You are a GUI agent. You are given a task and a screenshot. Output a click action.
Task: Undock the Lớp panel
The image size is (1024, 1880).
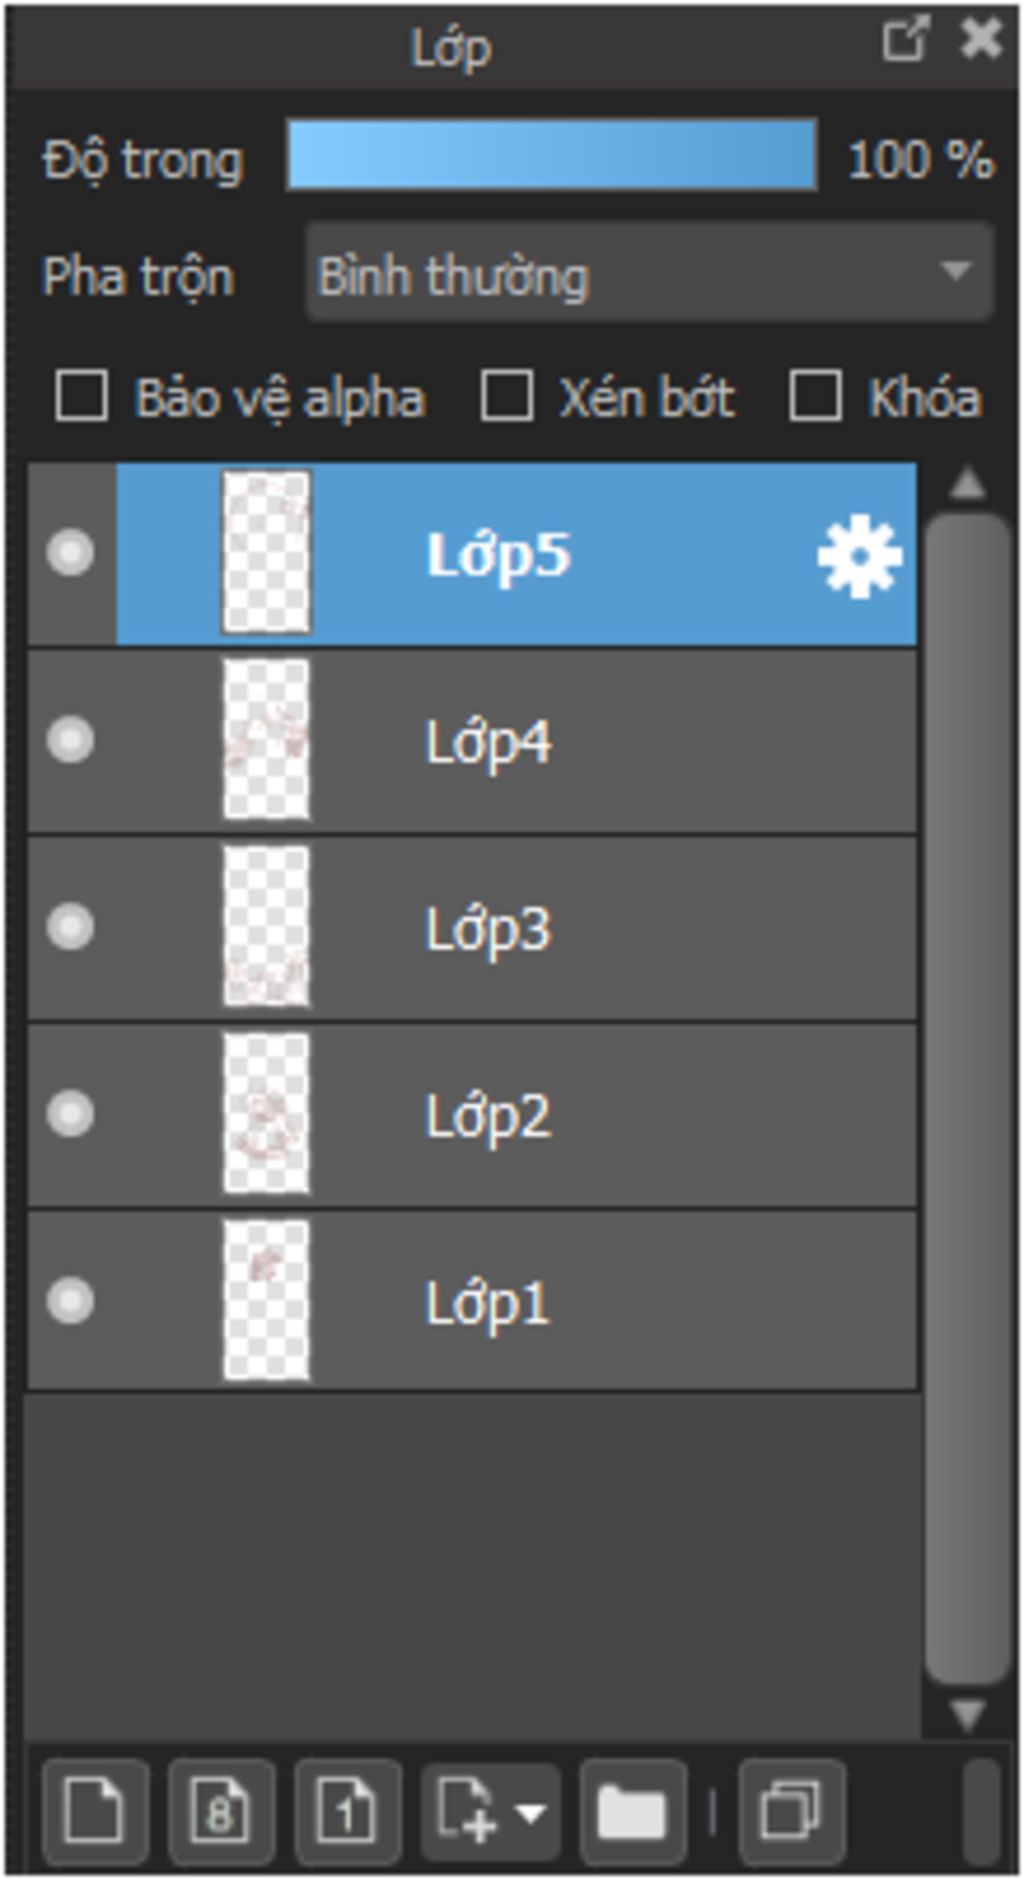pos(905,40)
